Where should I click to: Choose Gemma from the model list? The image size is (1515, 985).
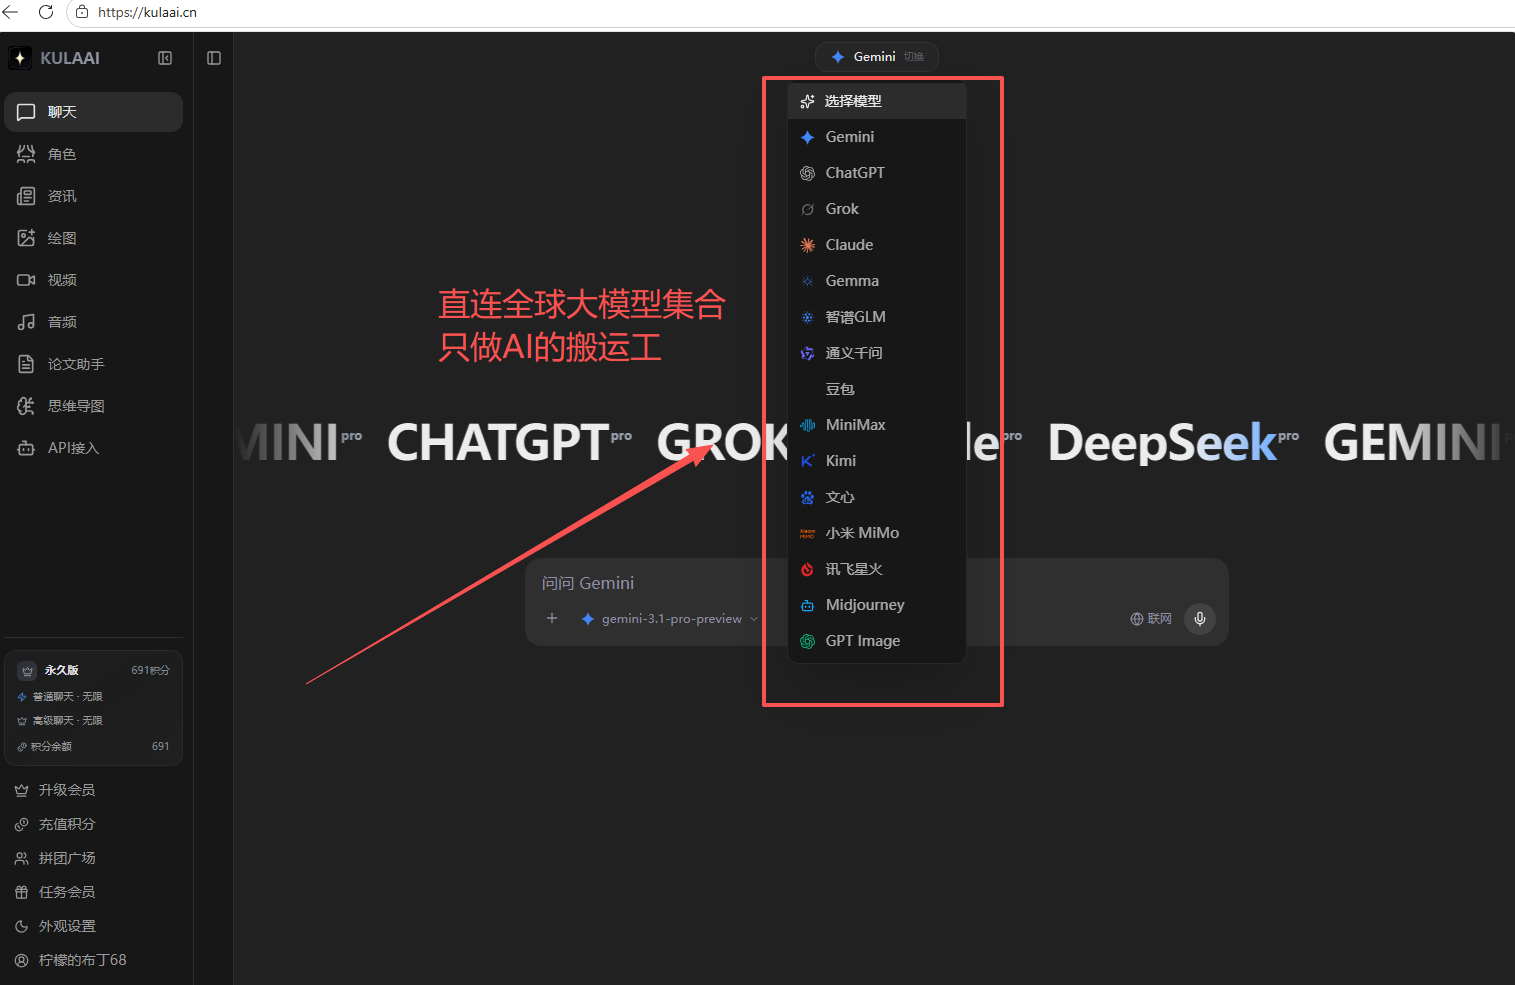pyautogui.click(x=877, y=281)
